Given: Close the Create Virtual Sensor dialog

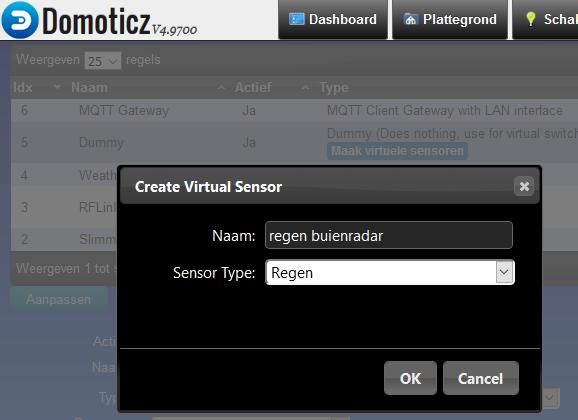Looking at the screenshot, I should [x=524, y=187].
